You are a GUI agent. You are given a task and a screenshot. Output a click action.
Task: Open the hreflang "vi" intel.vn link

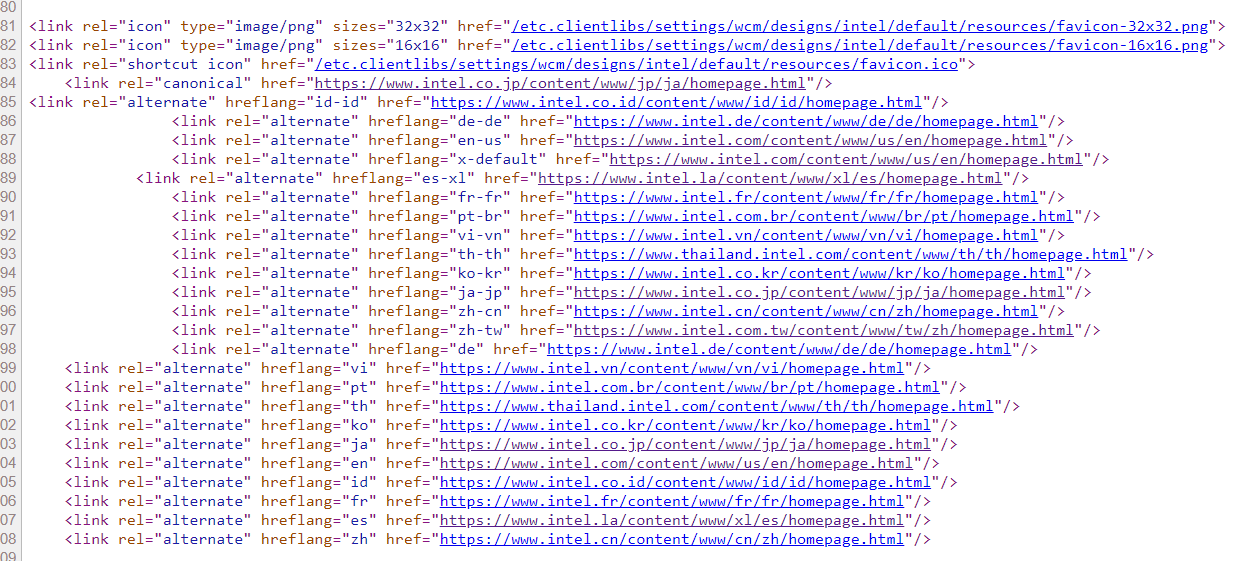pos(672,368)
